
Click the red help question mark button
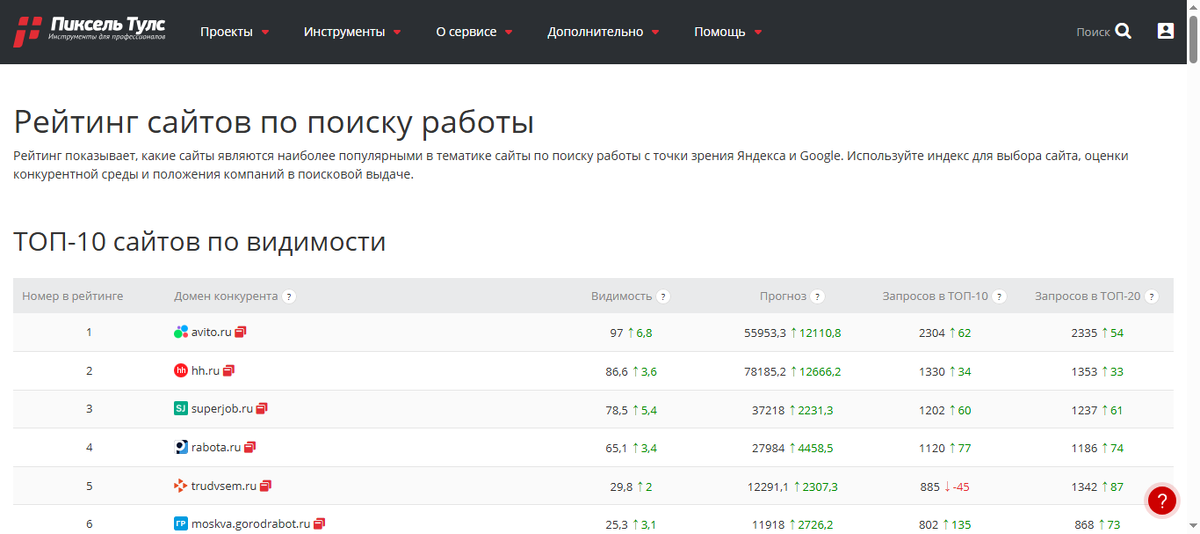[x=1162, y=501]
